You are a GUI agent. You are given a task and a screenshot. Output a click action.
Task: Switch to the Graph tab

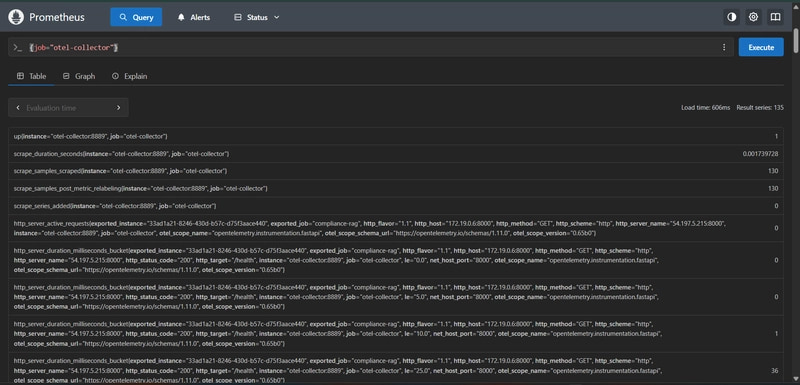[79, 76]
